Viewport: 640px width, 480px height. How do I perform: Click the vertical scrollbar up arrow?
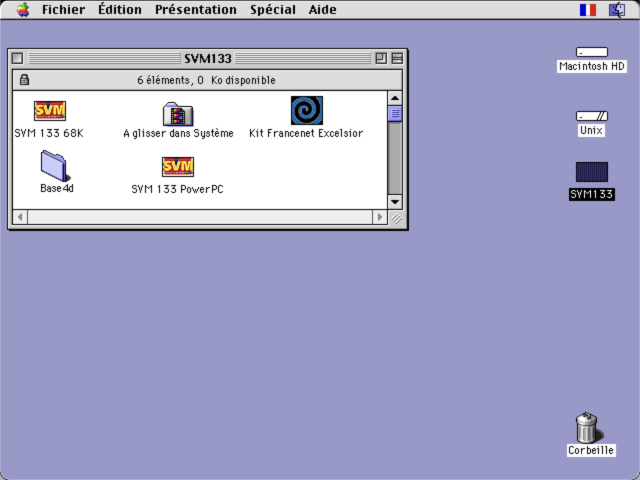[x=395, y=98]
